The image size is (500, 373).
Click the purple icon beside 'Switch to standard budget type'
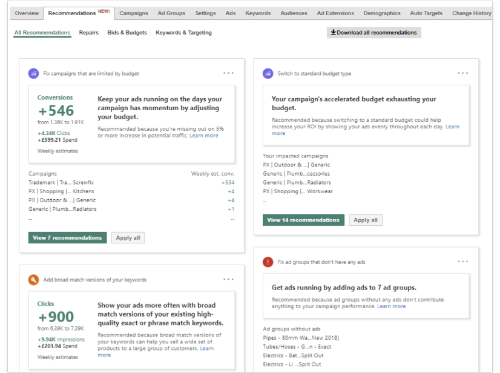tap(268, 73)
